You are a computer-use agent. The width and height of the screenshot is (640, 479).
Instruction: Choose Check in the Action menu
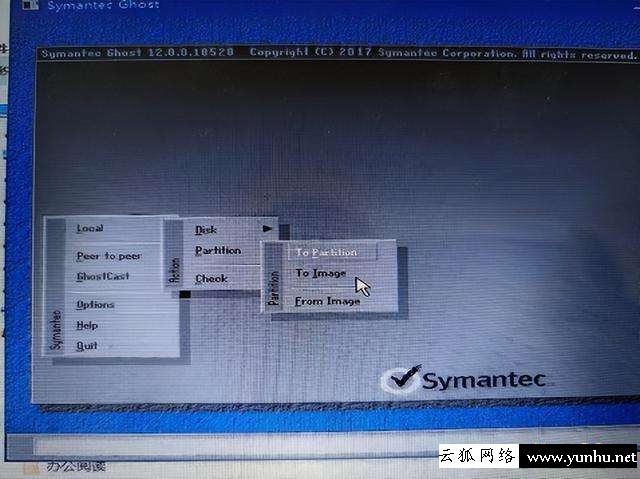click(x=211, y=279)
